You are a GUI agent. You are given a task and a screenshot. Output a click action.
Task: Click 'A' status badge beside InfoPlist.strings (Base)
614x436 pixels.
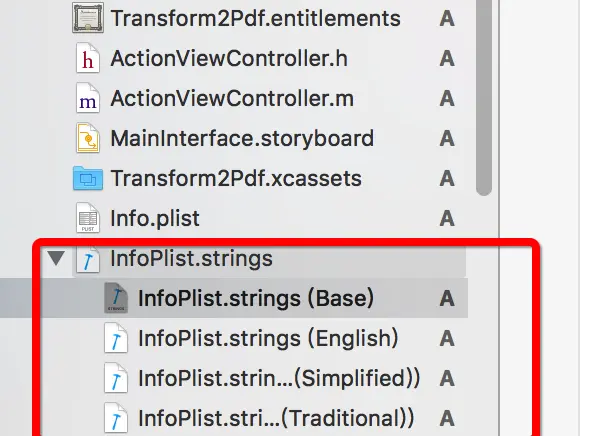click(447, 298)
